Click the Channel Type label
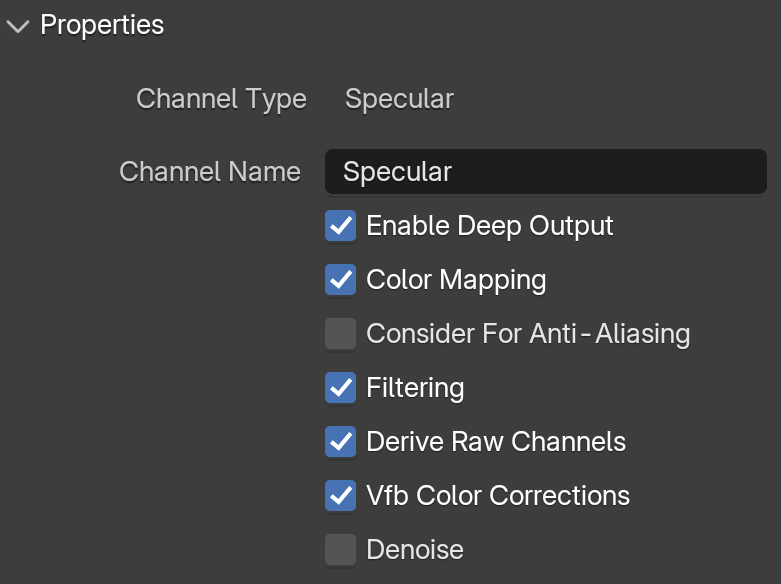Screen dimensions: 781x584 222,99
